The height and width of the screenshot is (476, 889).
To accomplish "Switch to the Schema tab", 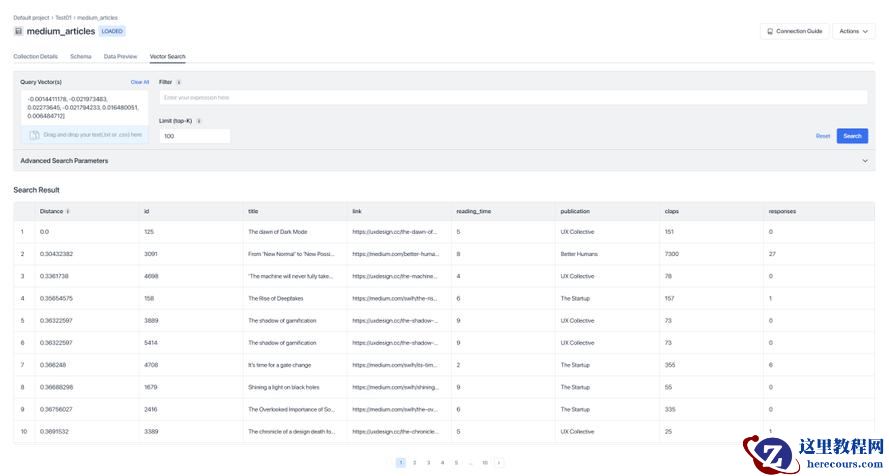I will (x=80, y=57).
